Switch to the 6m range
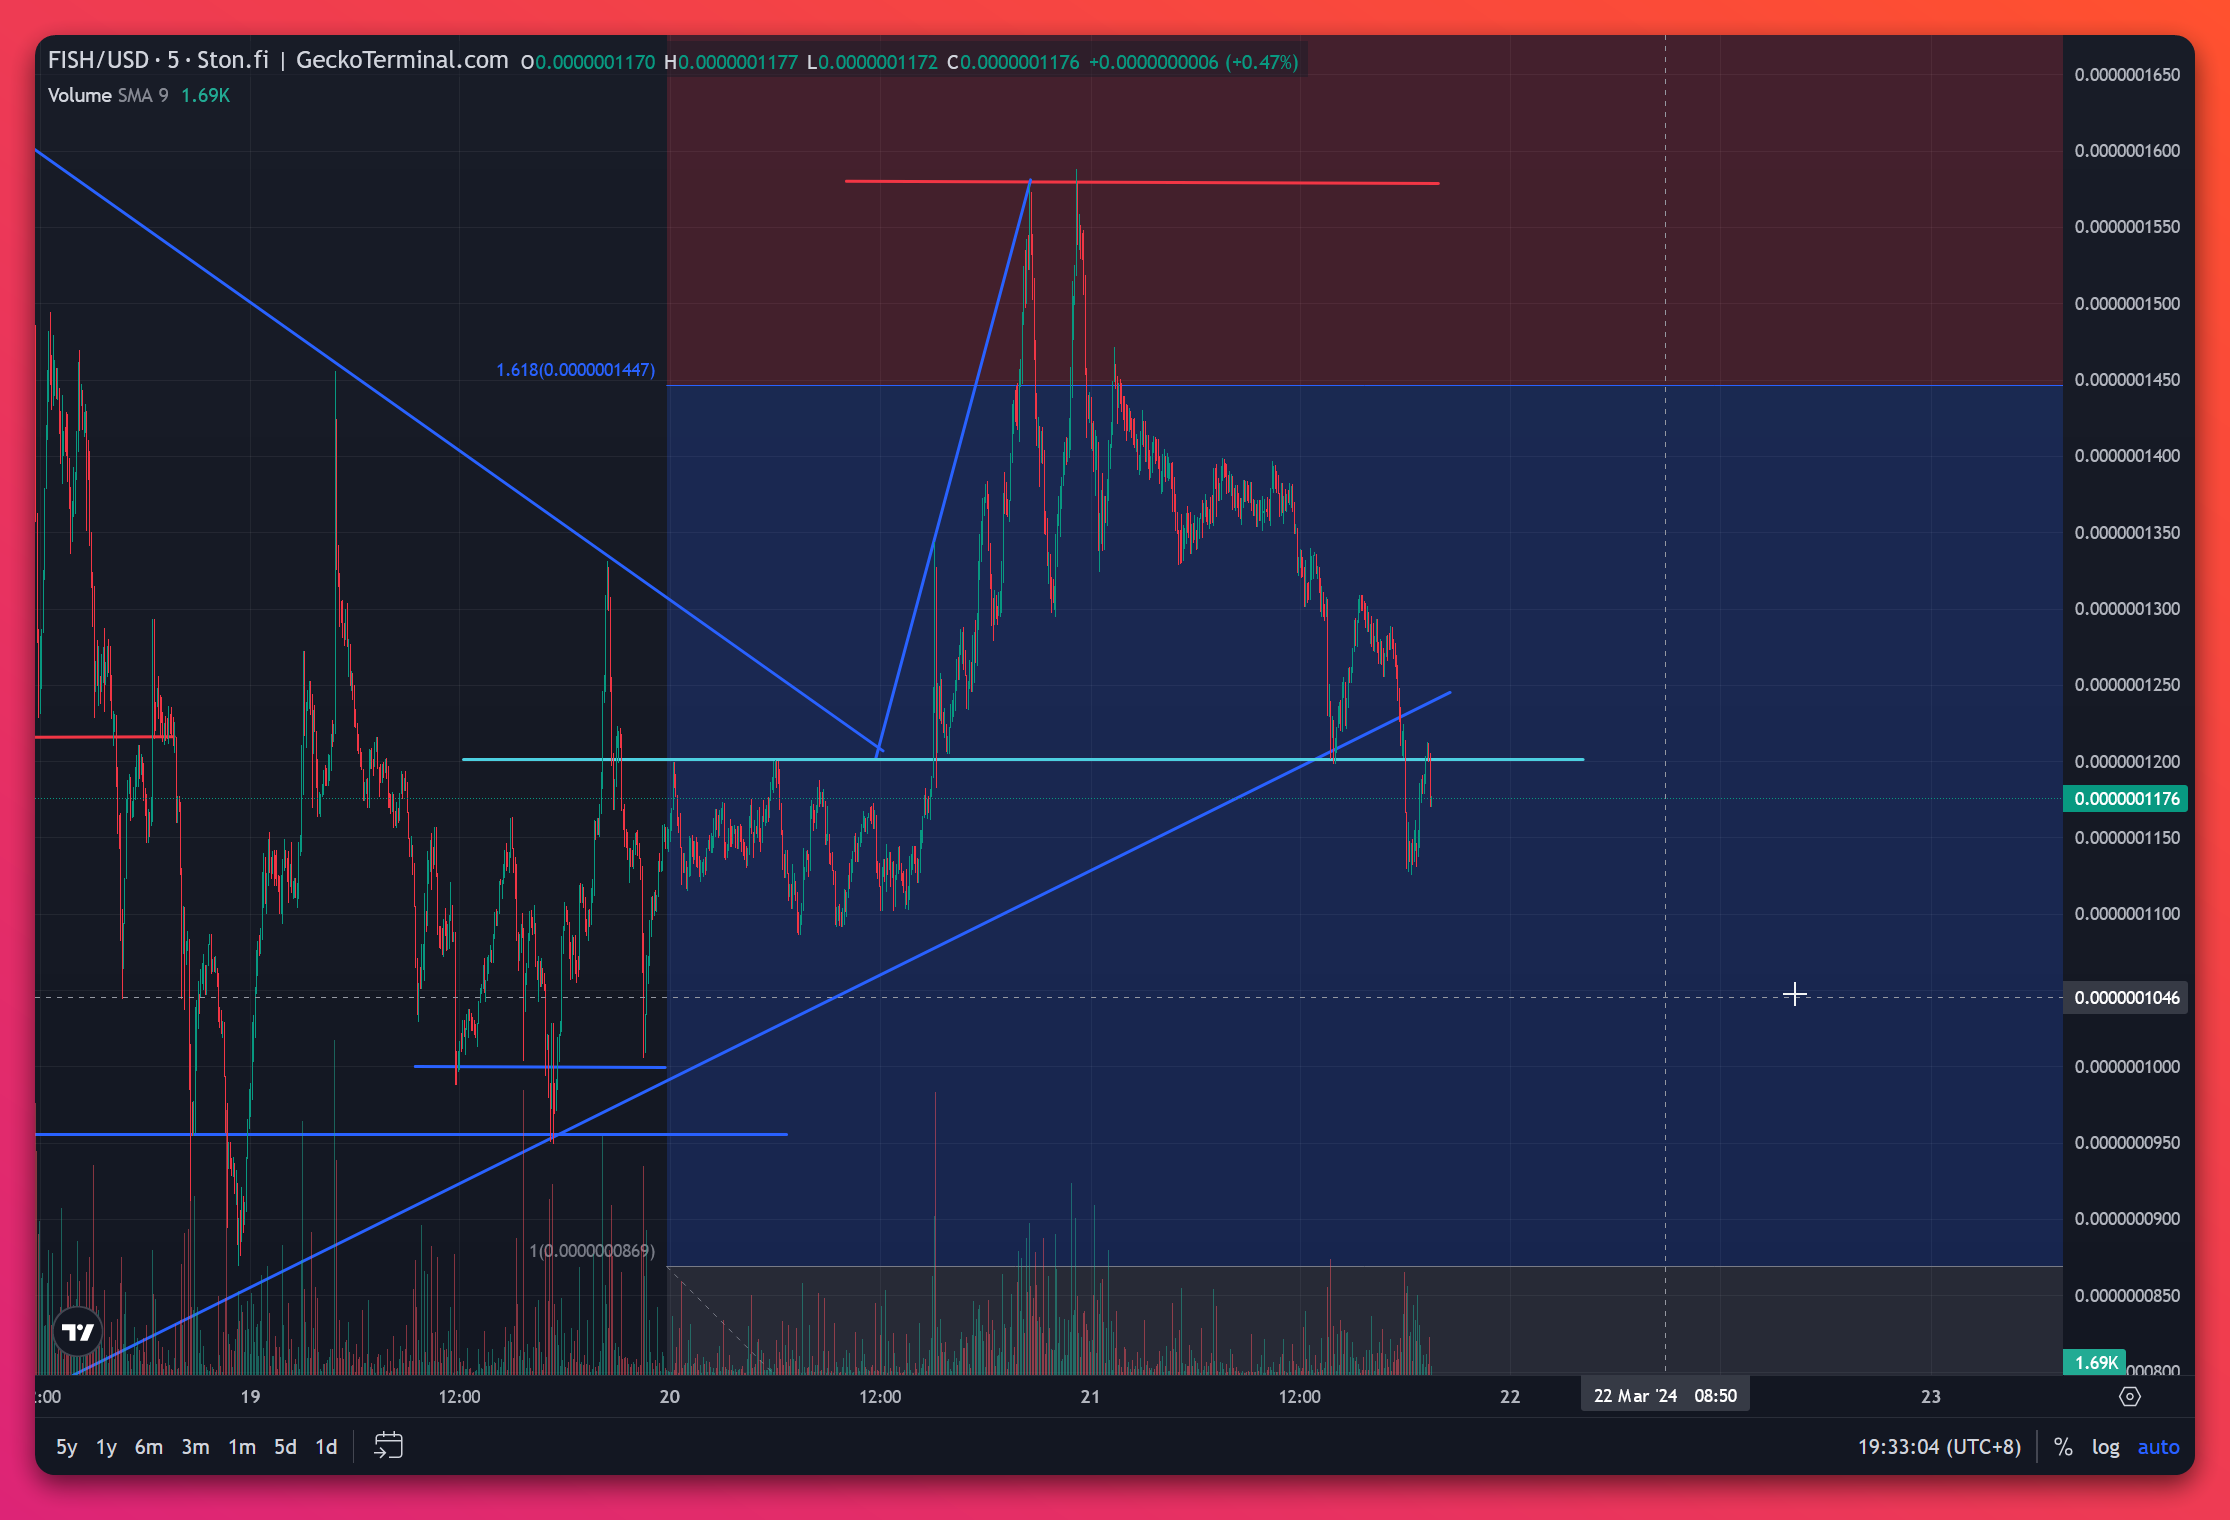Screen dimensions: 2230x1520 pyautogui.click(x=148, y=1447)
